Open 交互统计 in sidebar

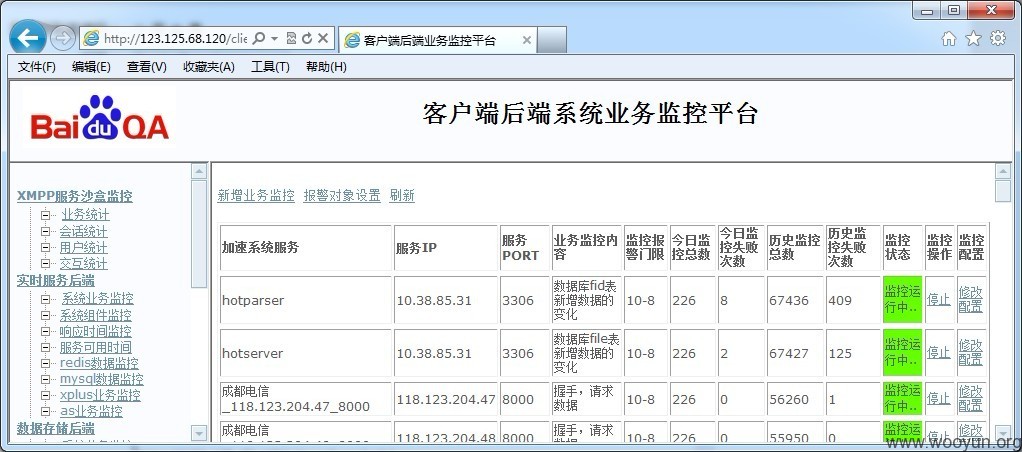pos(83,264)
